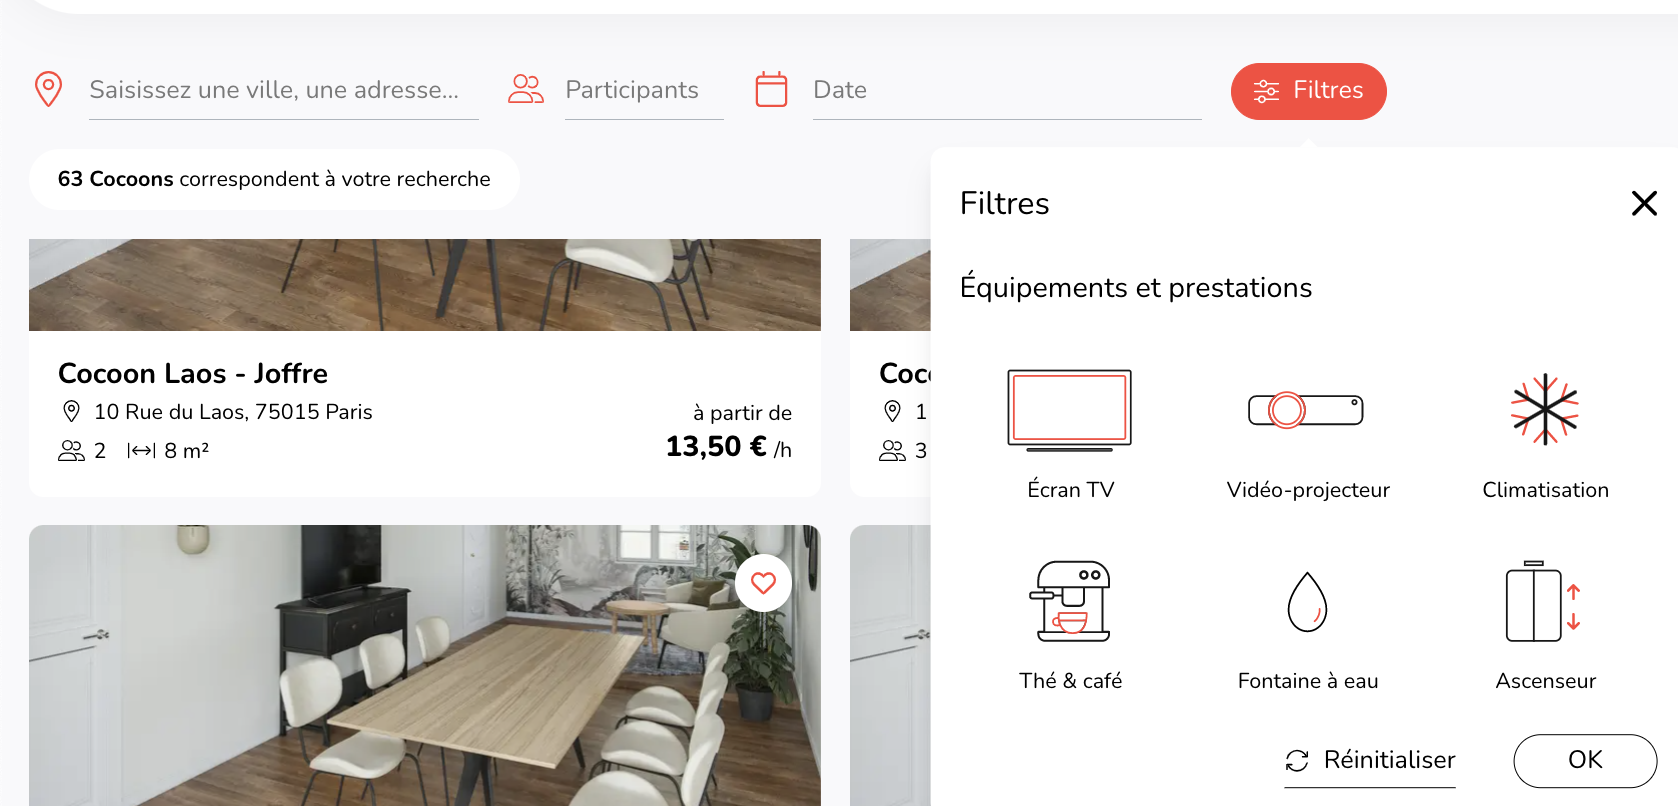The height and width of the screenshot is (806, 1678).
Task: Click the calendar icon
Action: (771, 89)
